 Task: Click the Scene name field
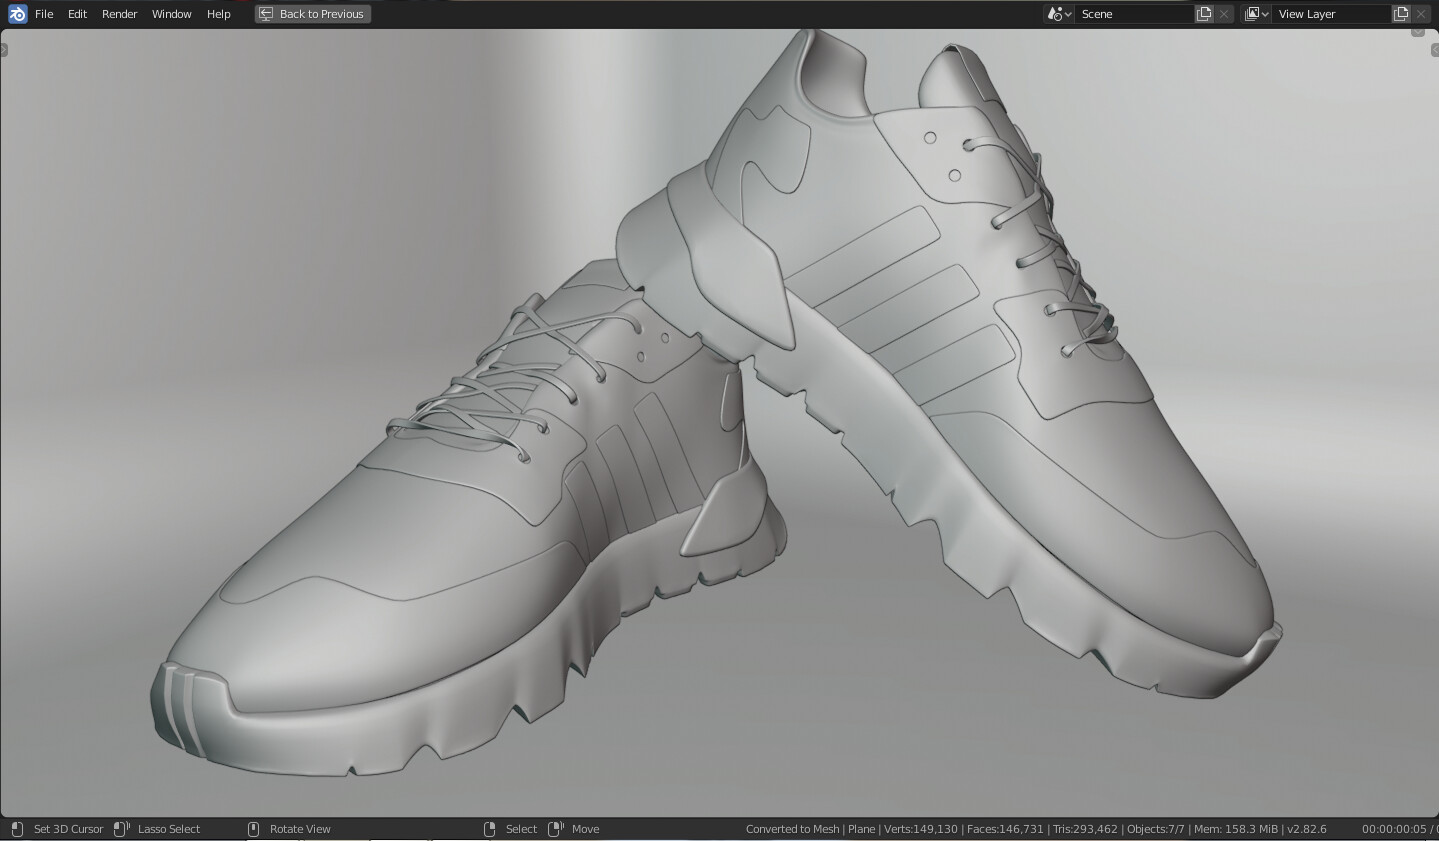pos(1135,14)
